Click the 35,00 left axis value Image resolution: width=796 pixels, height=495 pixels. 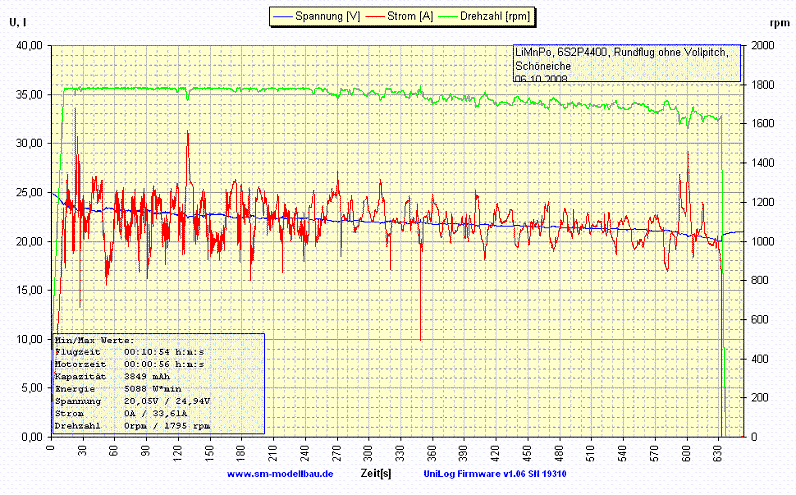pos(29,94)
